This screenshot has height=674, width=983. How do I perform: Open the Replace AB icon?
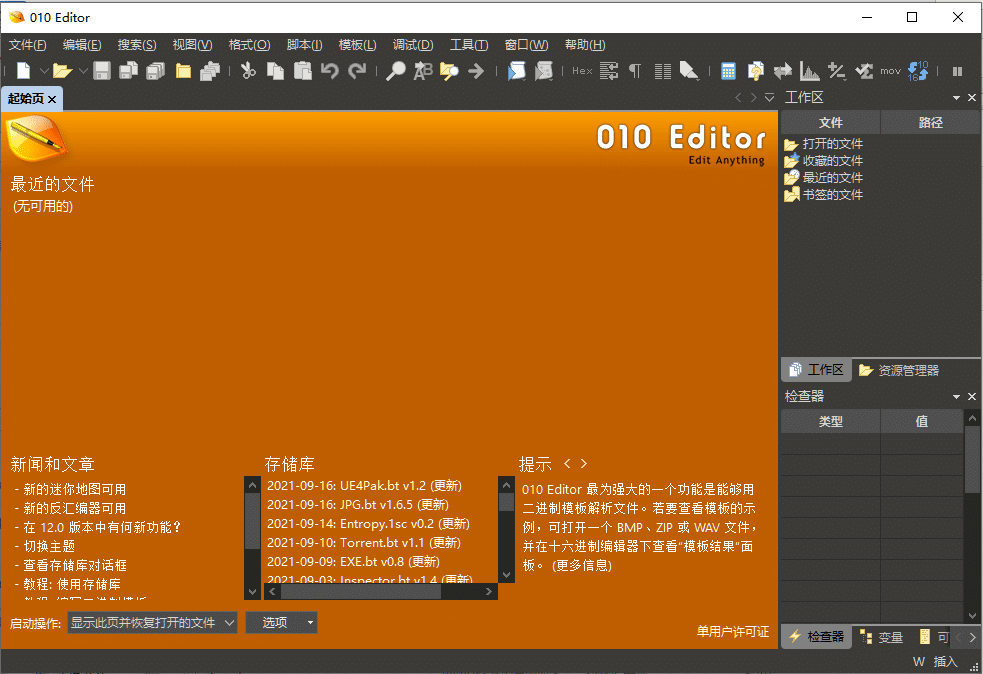point(423,71)
